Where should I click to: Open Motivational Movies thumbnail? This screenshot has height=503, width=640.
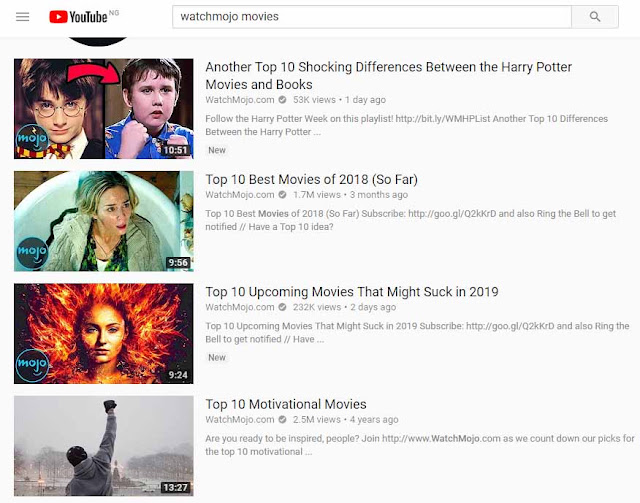coord(104,446)
